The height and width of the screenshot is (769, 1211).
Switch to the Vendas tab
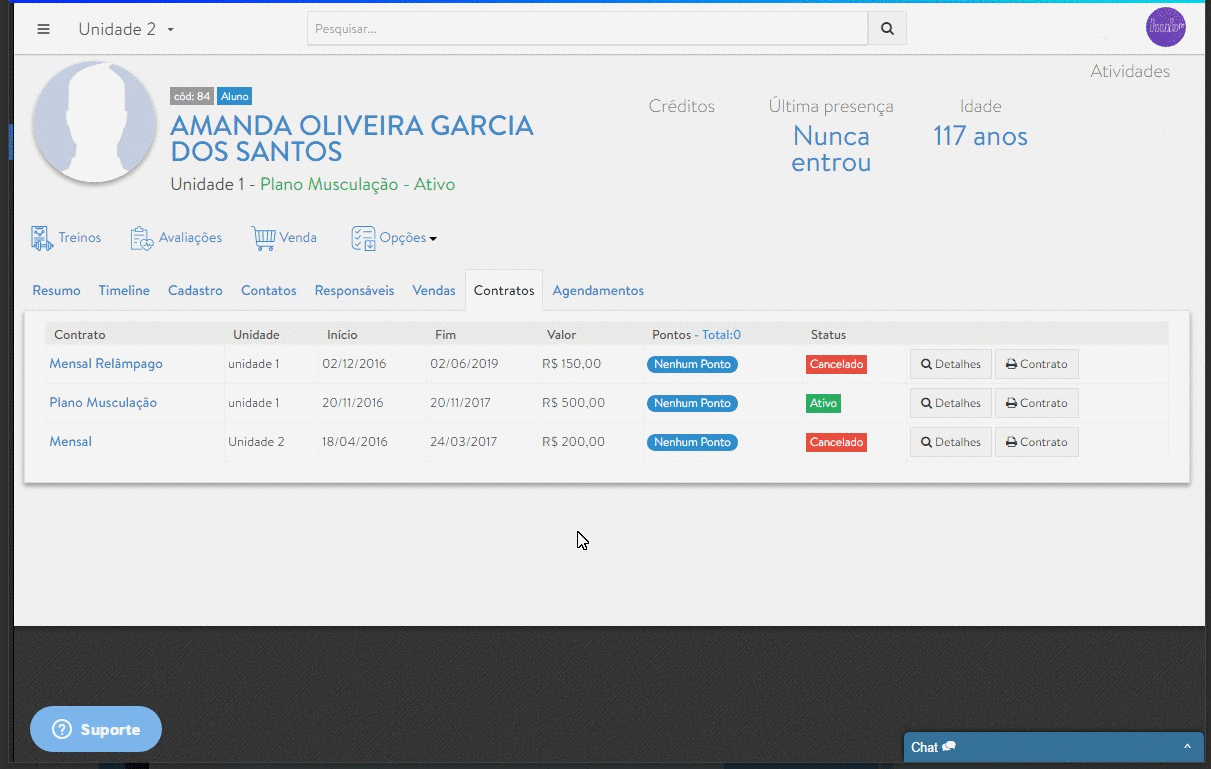[433, 290]
